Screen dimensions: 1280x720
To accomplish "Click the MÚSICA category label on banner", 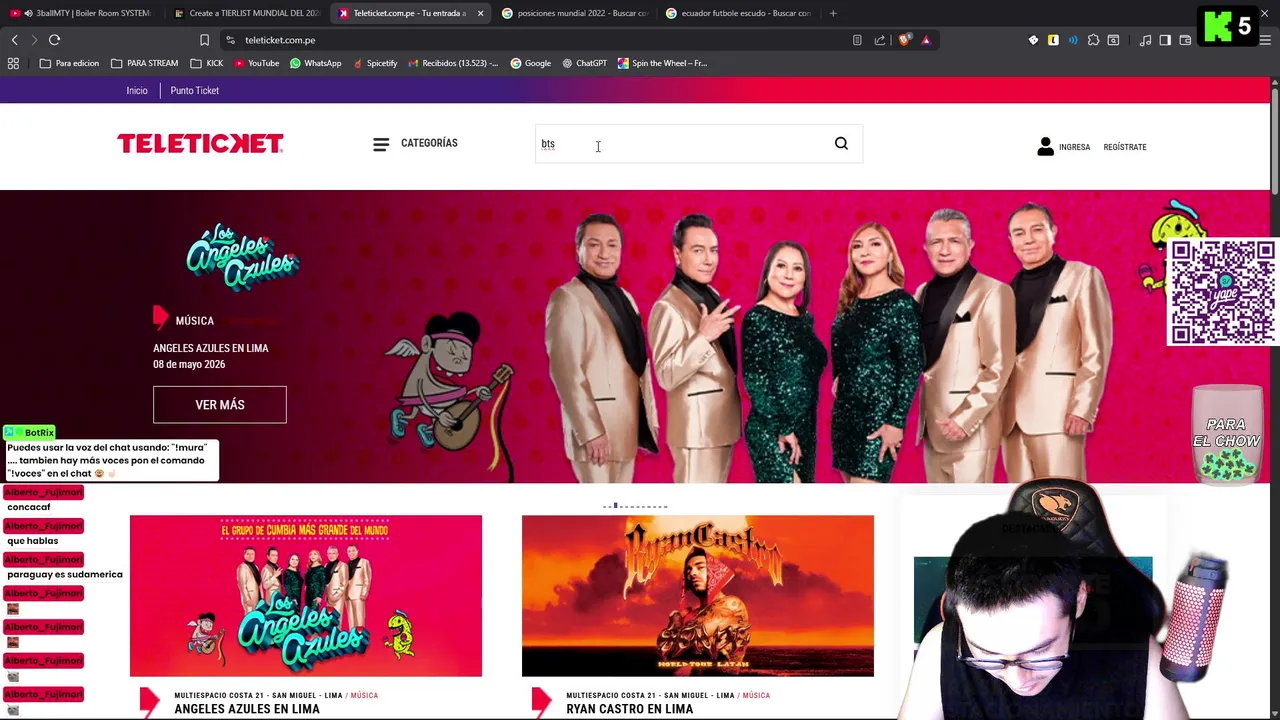I will pos(194,321).
